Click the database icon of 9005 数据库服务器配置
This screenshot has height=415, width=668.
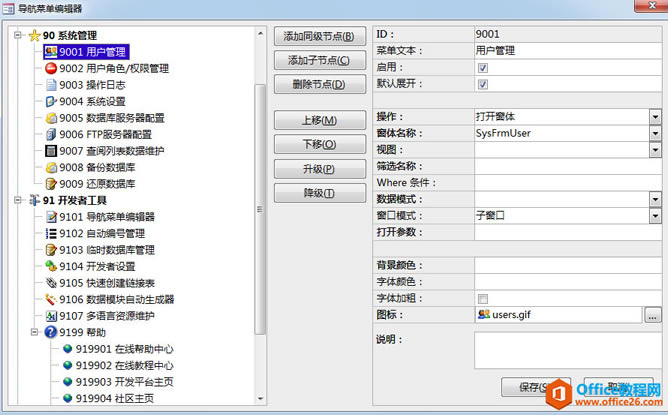click(x=51, y=118)
